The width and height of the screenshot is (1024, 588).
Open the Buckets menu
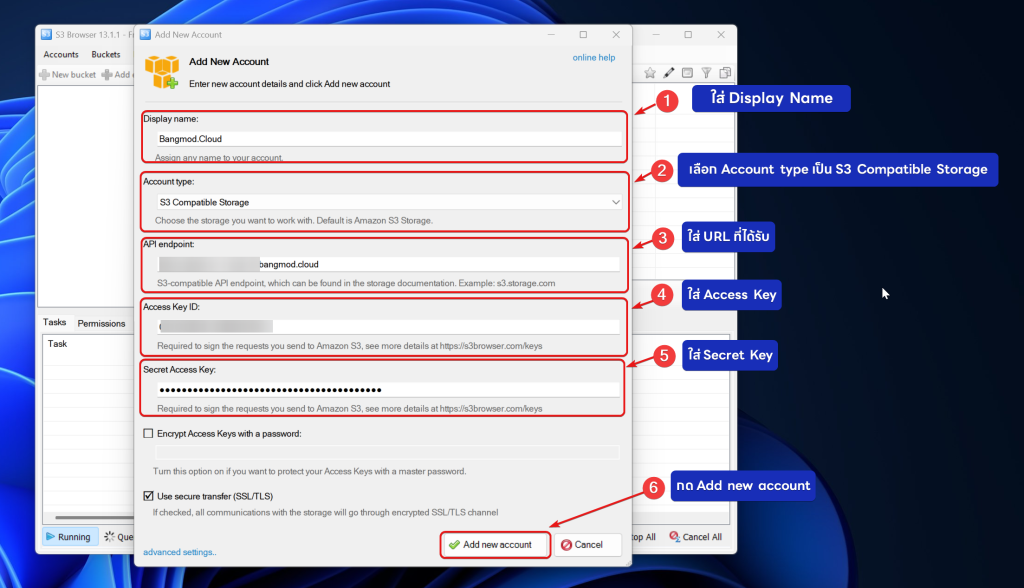click(106, 55)
